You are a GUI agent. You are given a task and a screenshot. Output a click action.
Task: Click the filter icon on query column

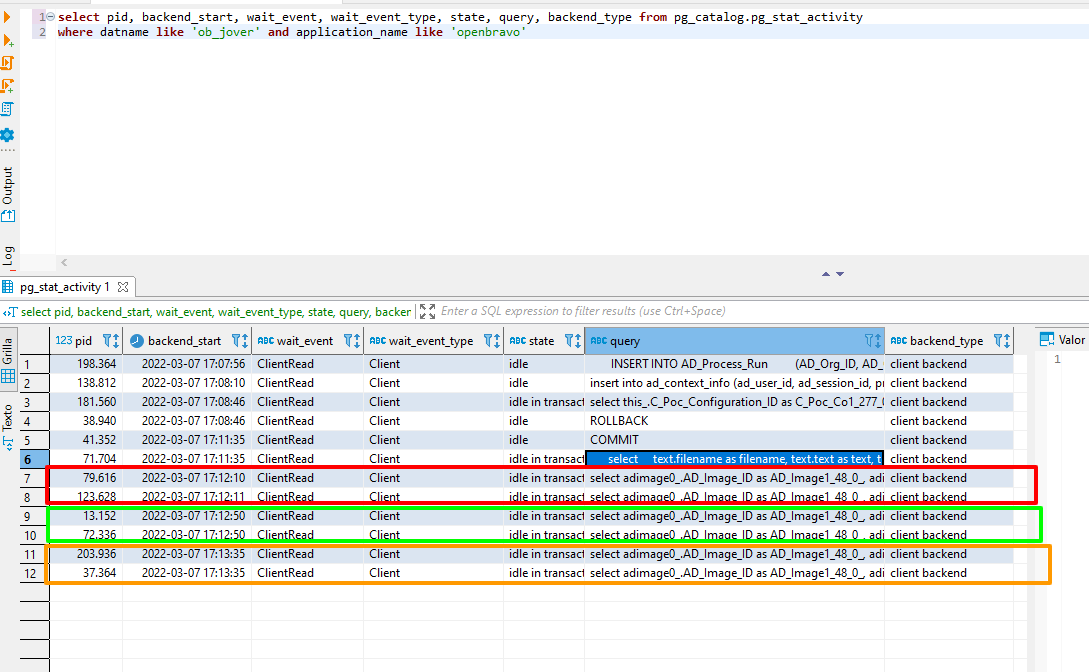(871, 341)
